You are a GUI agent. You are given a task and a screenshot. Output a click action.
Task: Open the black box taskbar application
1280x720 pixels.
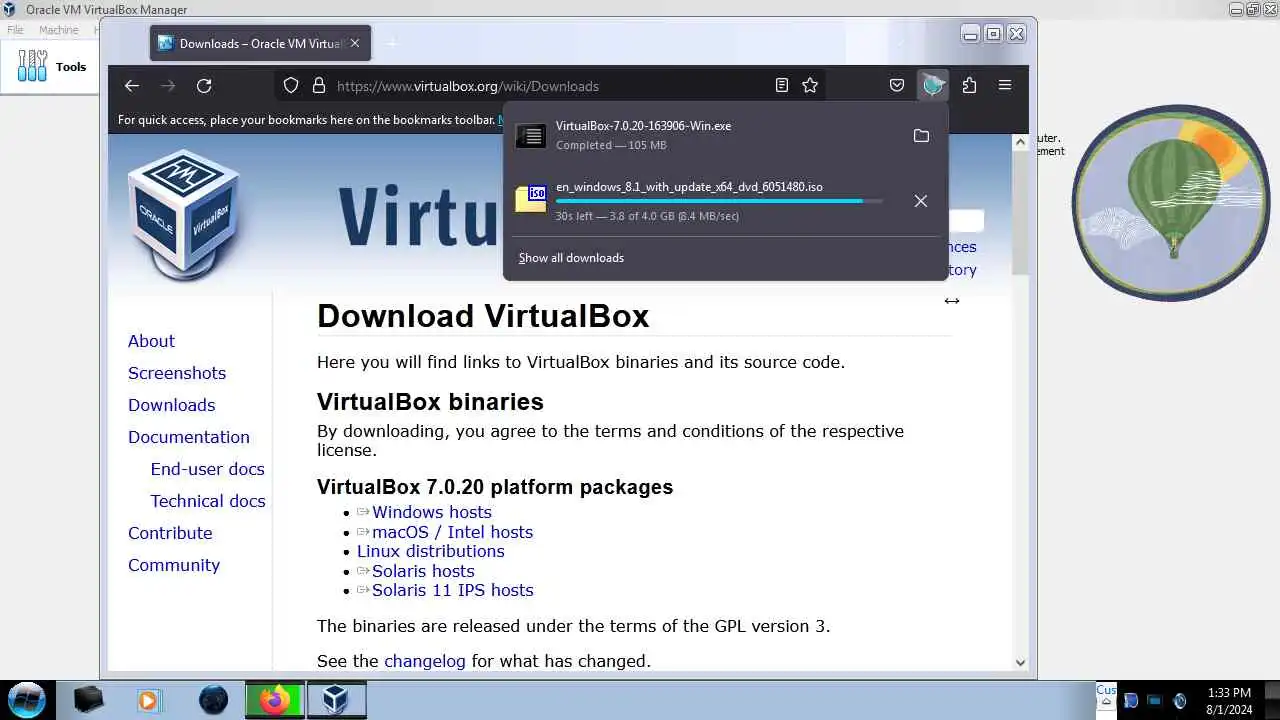(x=88, y=700)
